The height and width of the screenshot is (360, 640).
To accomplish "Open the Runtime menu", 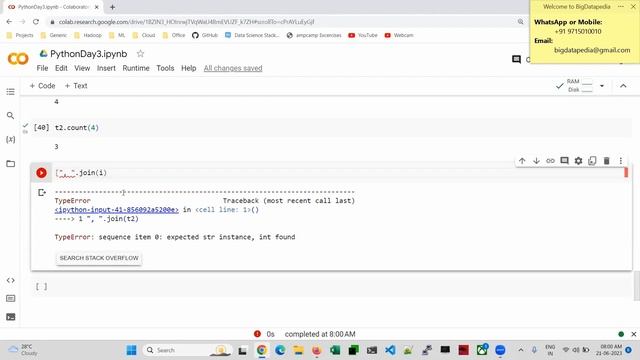I will click(136, 68).
